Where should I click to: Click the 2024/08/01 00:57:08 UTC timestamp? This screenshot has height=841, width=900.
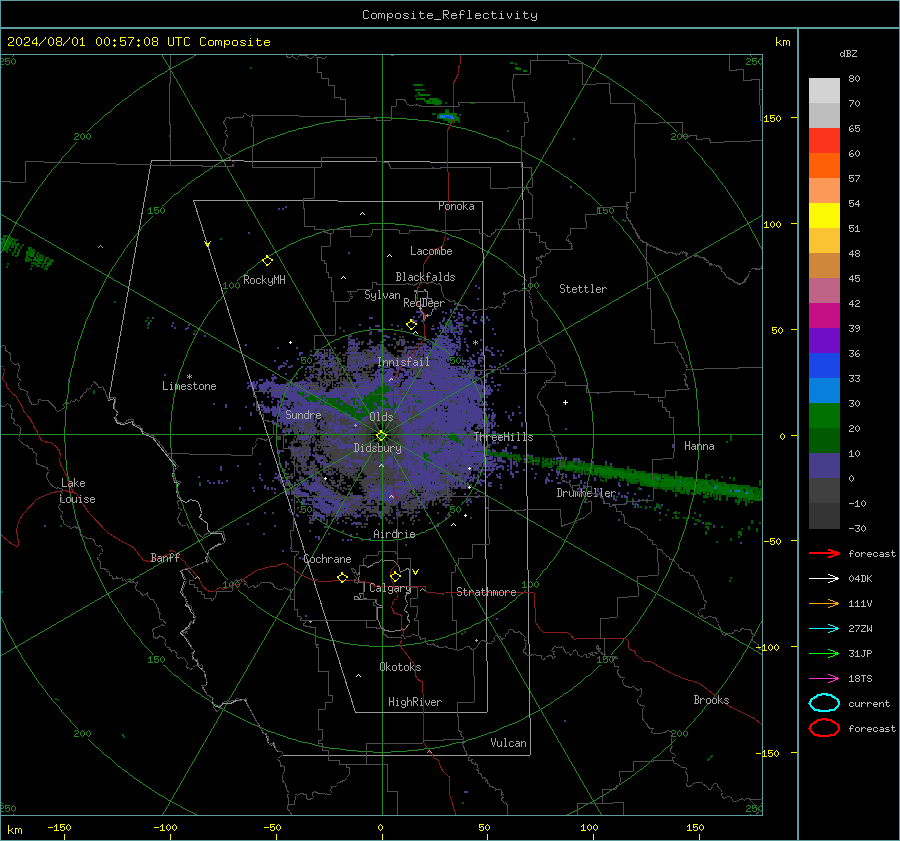coord(138,42)
